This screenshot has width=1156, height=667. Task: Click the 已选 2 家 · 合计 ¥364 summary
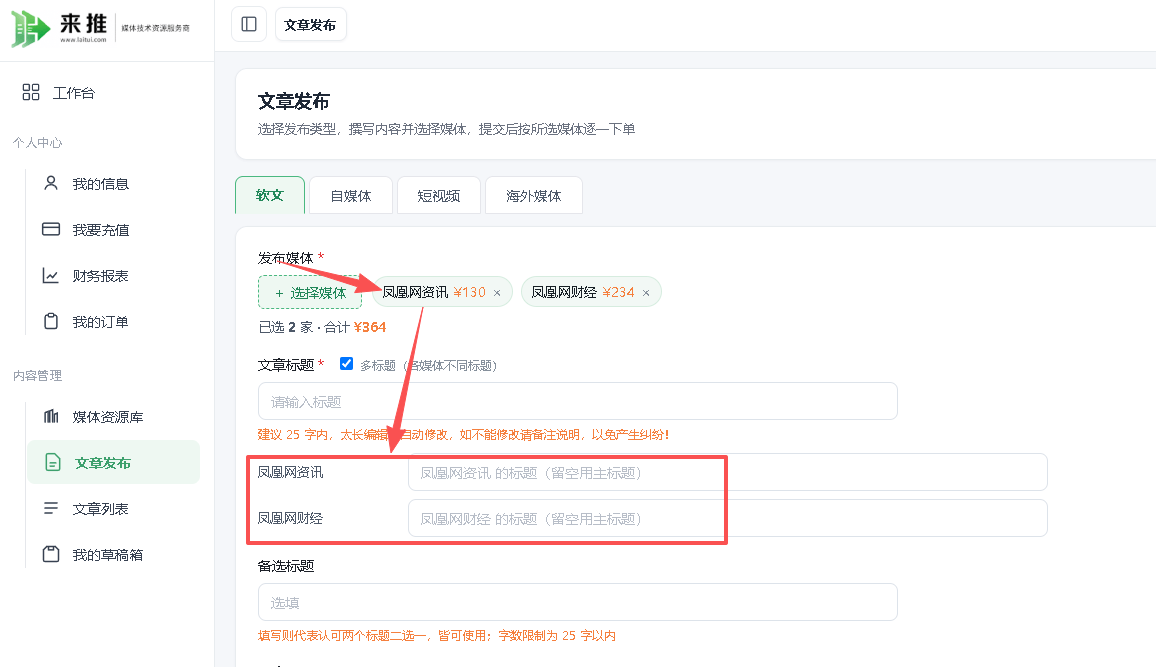pos(322,326)
